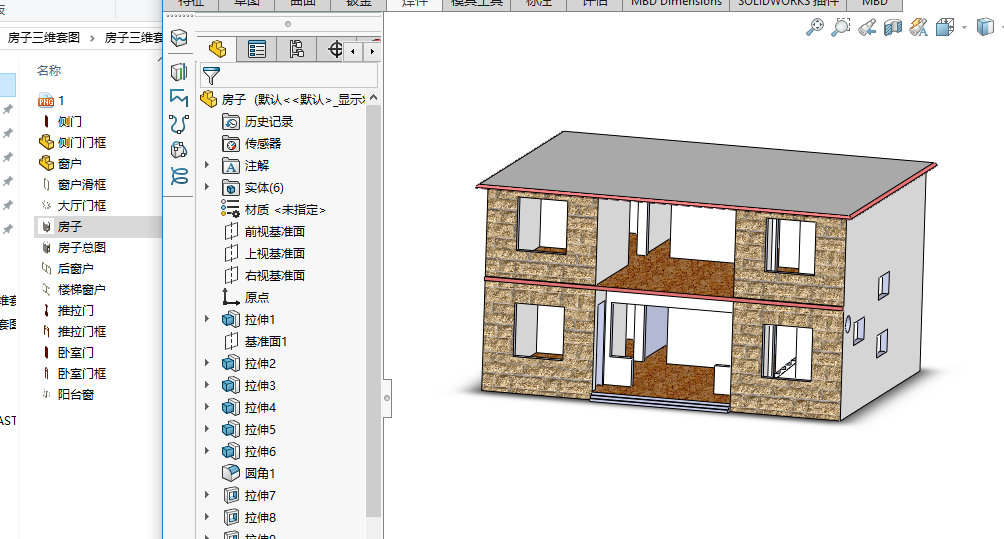Switch to the PropertyManager tab

(257, 49)
